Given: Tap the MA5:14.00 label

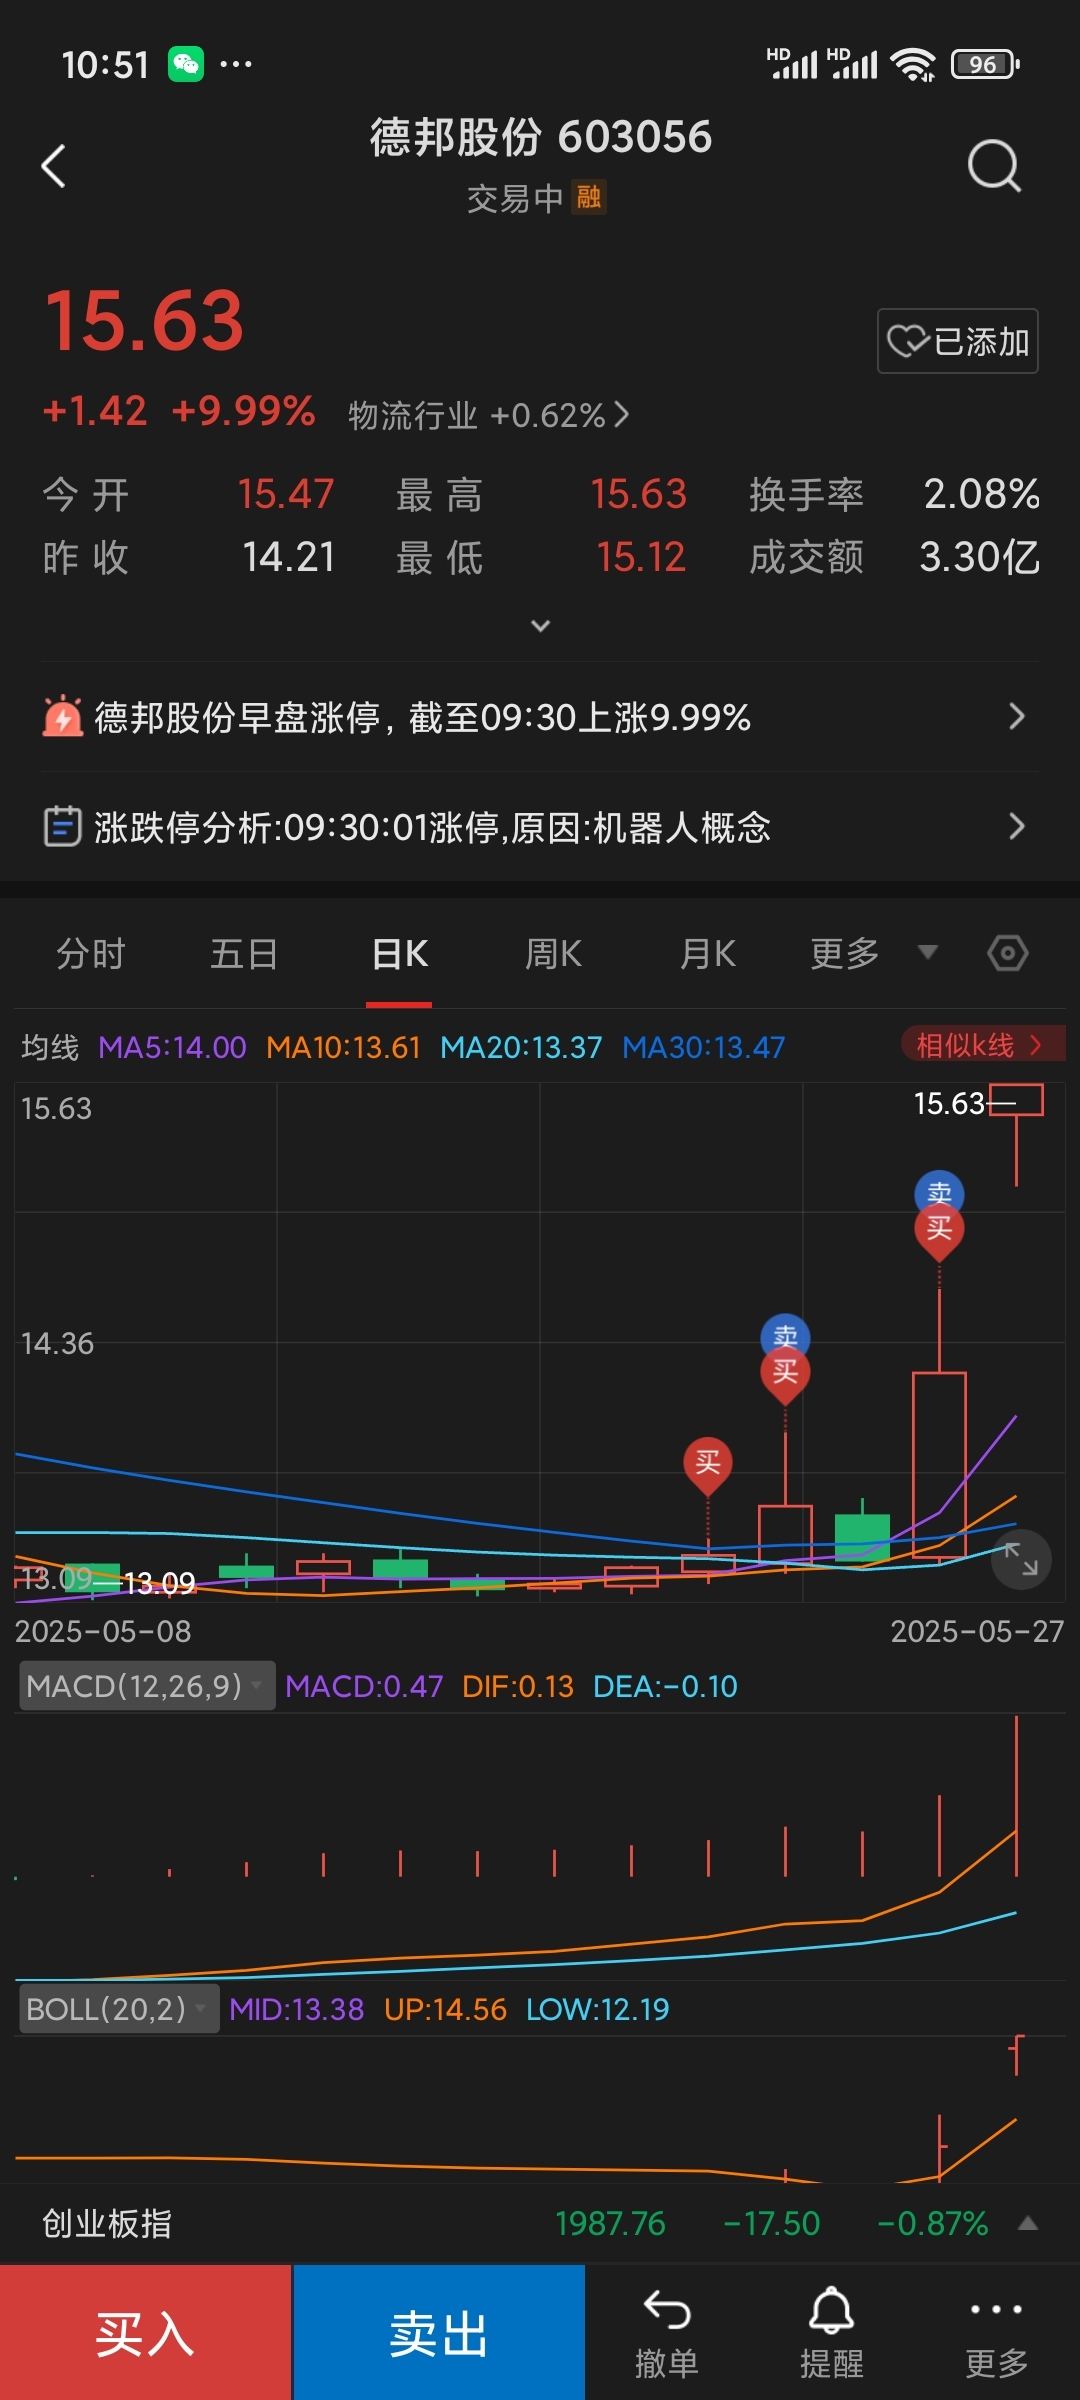Looking at the screenshot, I should pyautogui.click(x=172, y=1047).
